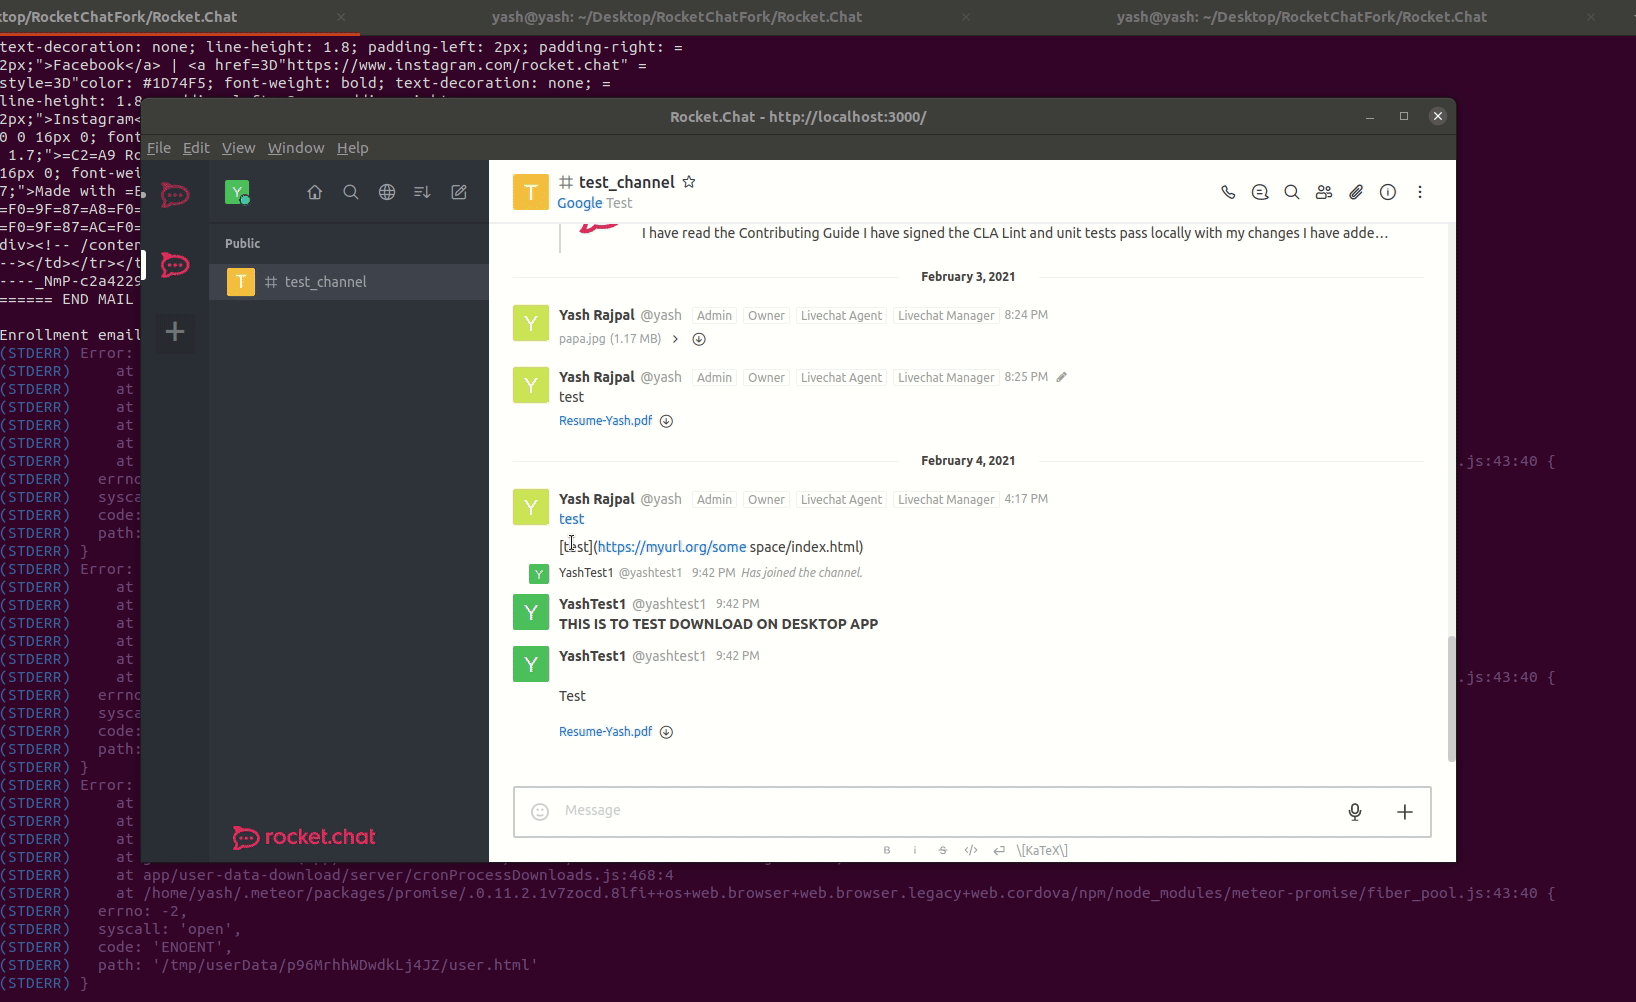
Task: Open blue test link in 4:17 PM message
Action: click(571, 519)
